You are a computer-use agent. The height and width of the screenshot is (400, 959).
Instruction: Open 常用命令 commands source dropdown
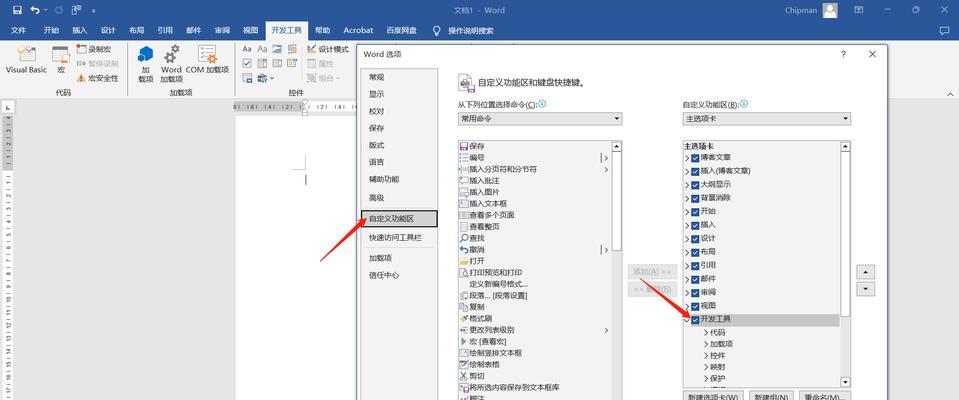coord(540,118)
